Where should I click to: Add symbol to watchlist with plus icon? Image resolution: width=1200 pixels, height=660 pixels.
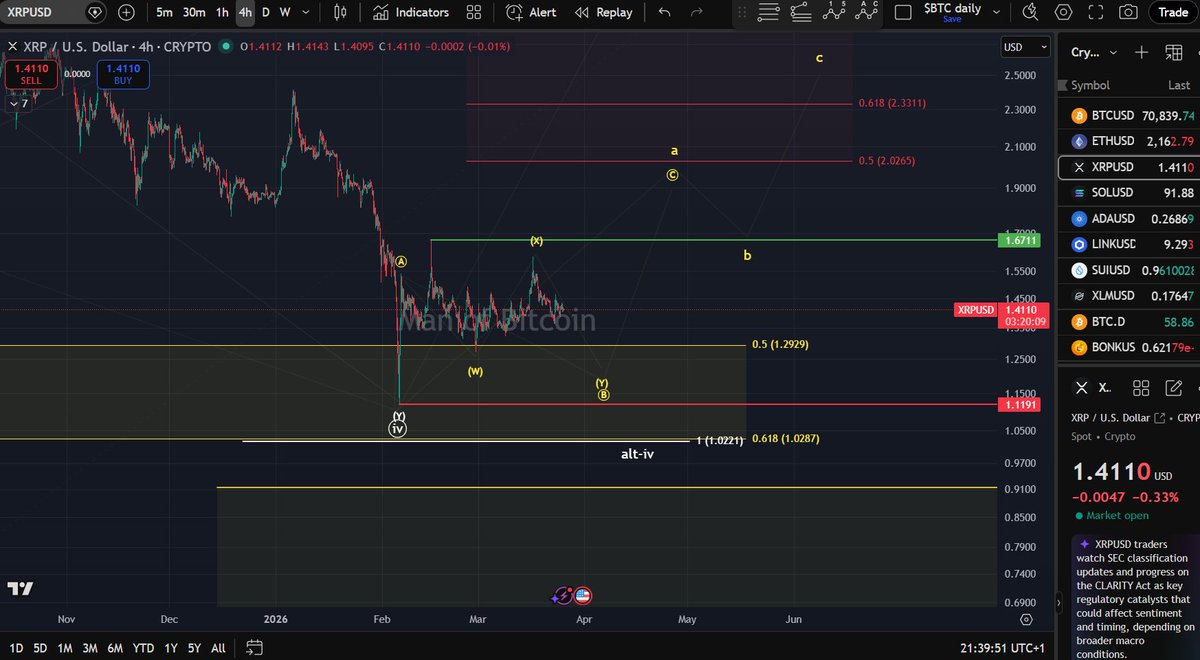tap(1141, 52)
